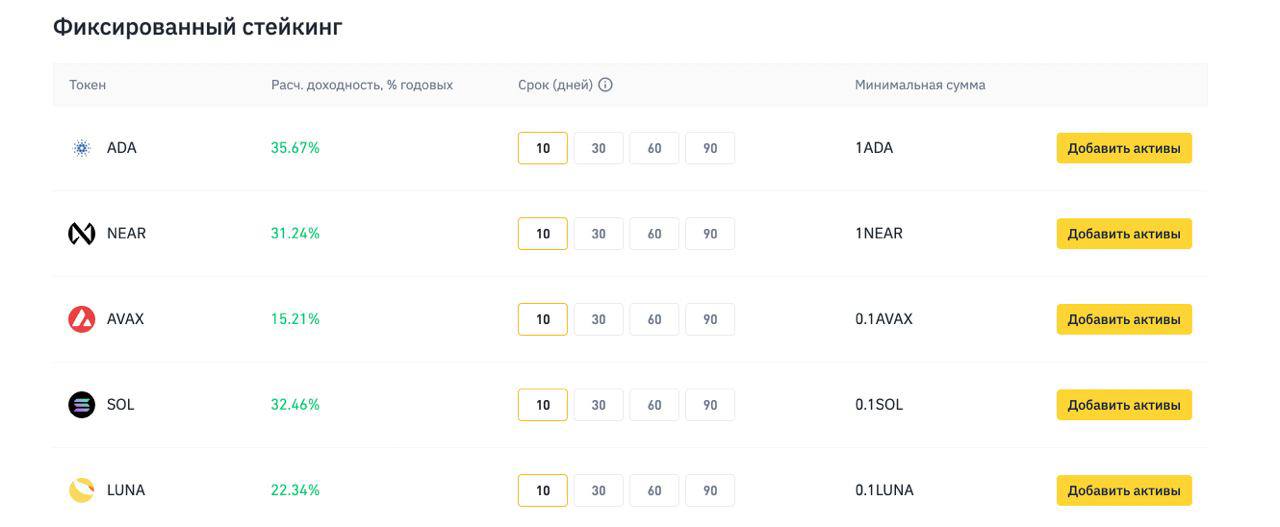Click the ADA token icon
The height and width of the screenshot is (527, 1280).
coord(82,148)
